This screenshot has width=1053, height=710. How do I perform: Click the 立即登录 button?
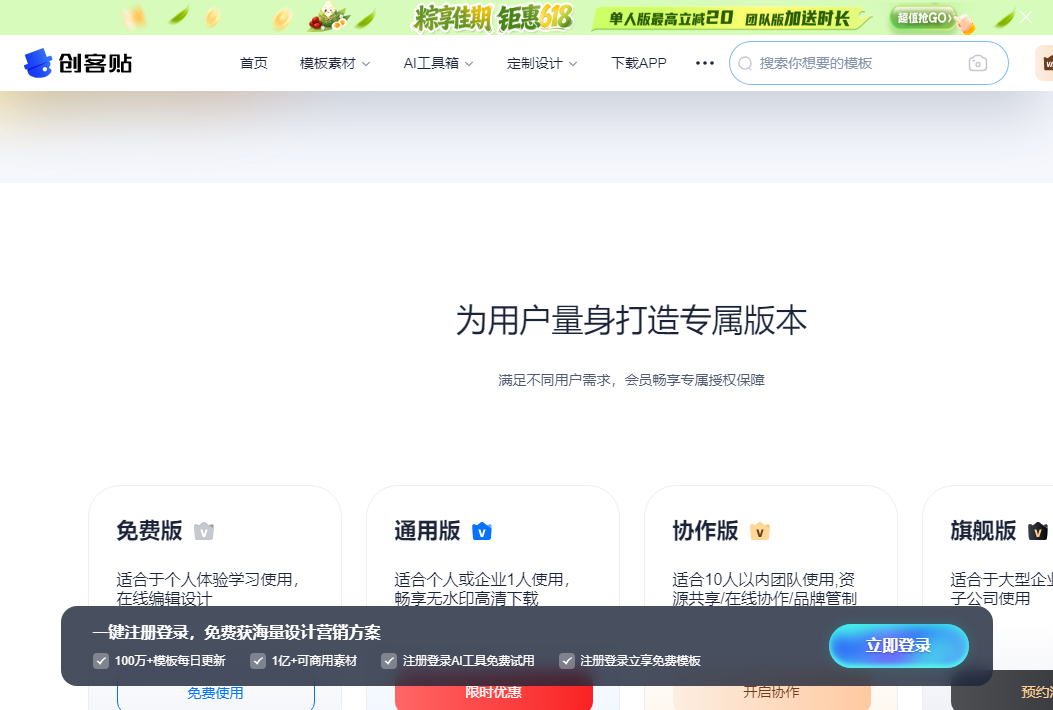(899, 646)
